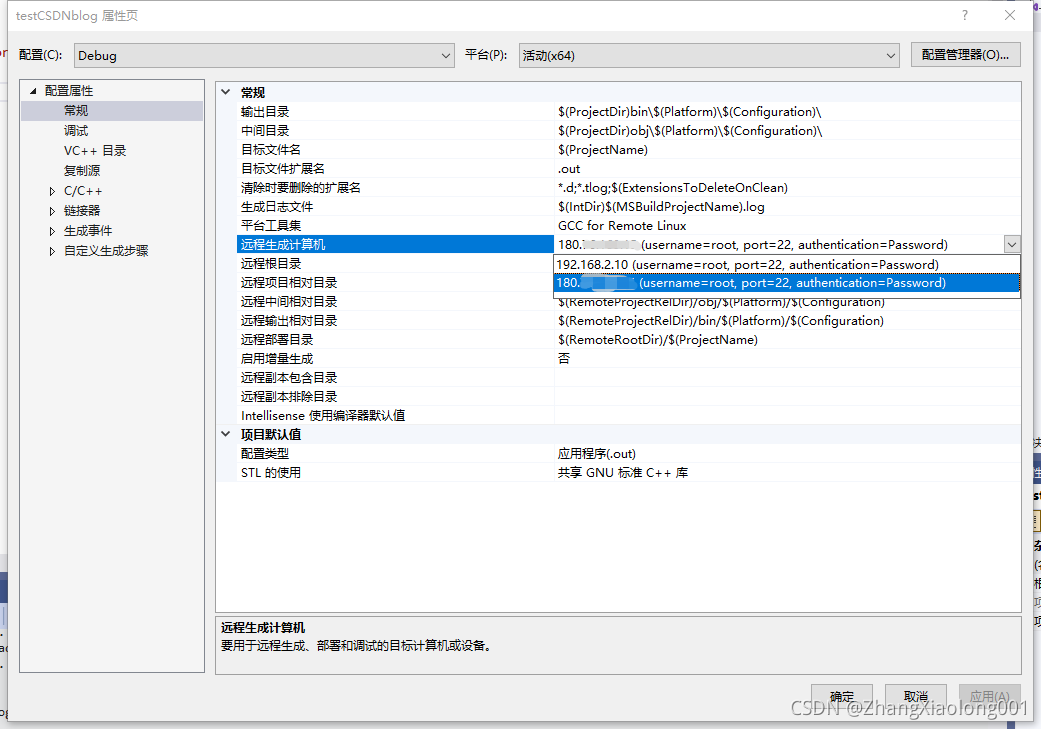Screen dimensions: 1041x729
Task: Click the 远程中间相对目录 property row
Action: pos(629,302)
